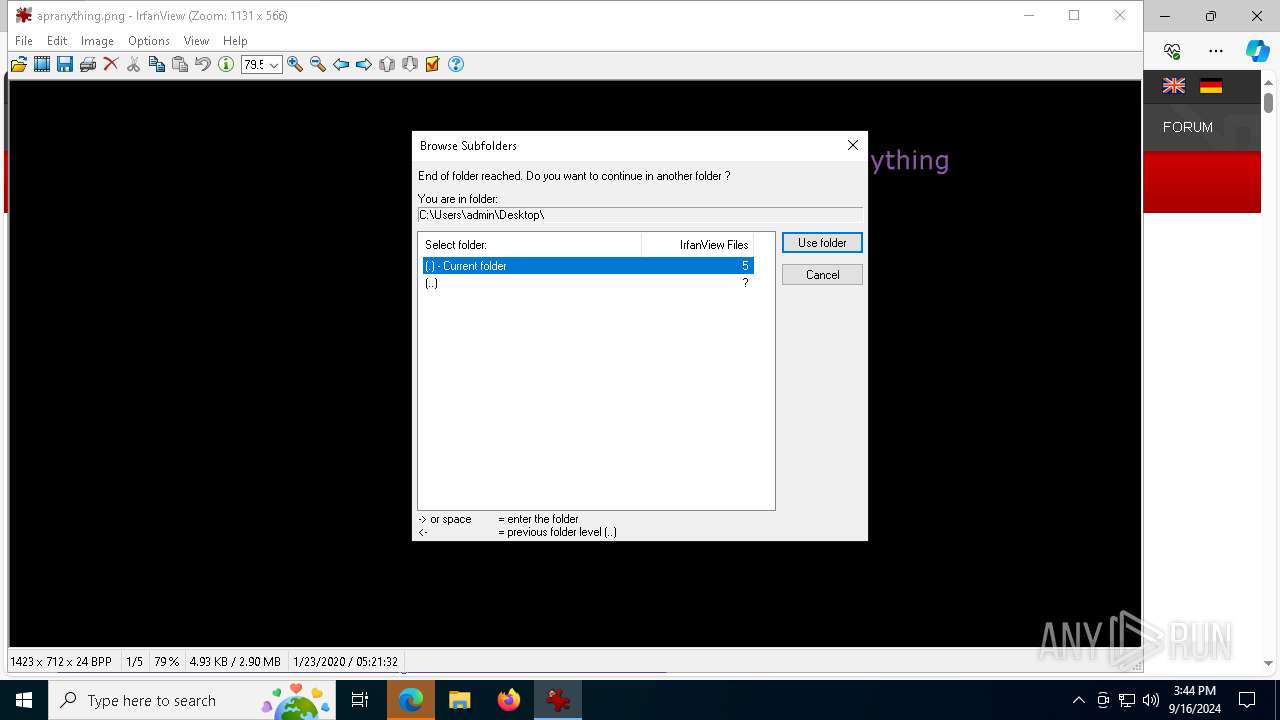
Task: Click the 'Select folder:' column header
Action: [530, 245]
